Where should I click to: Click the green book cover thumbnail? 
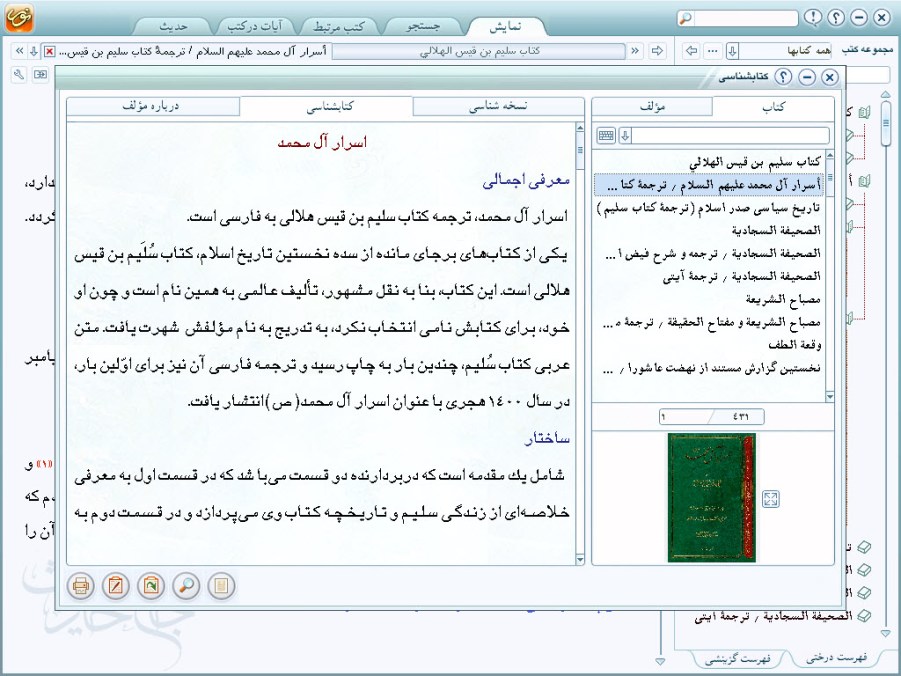(711, 497)
